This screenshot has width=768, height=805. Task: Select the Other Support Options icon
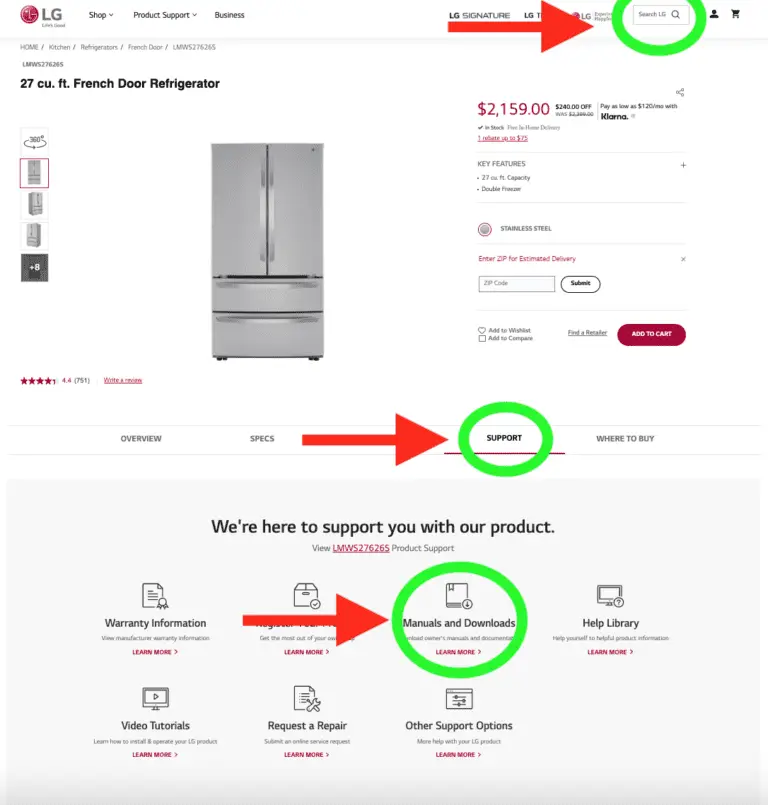pos(459,697)
